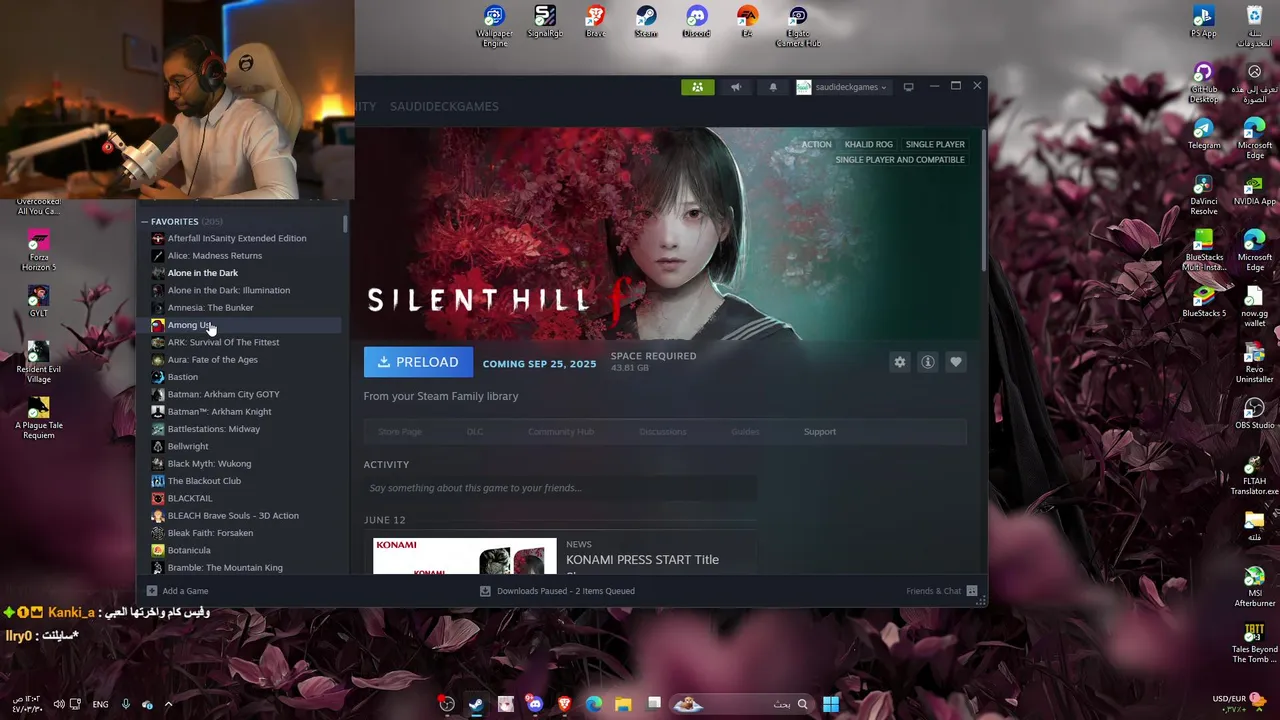Open Steam VR/display mode icon in title bar
Viewport: 1280px width, 720px height.
point(908,87)
